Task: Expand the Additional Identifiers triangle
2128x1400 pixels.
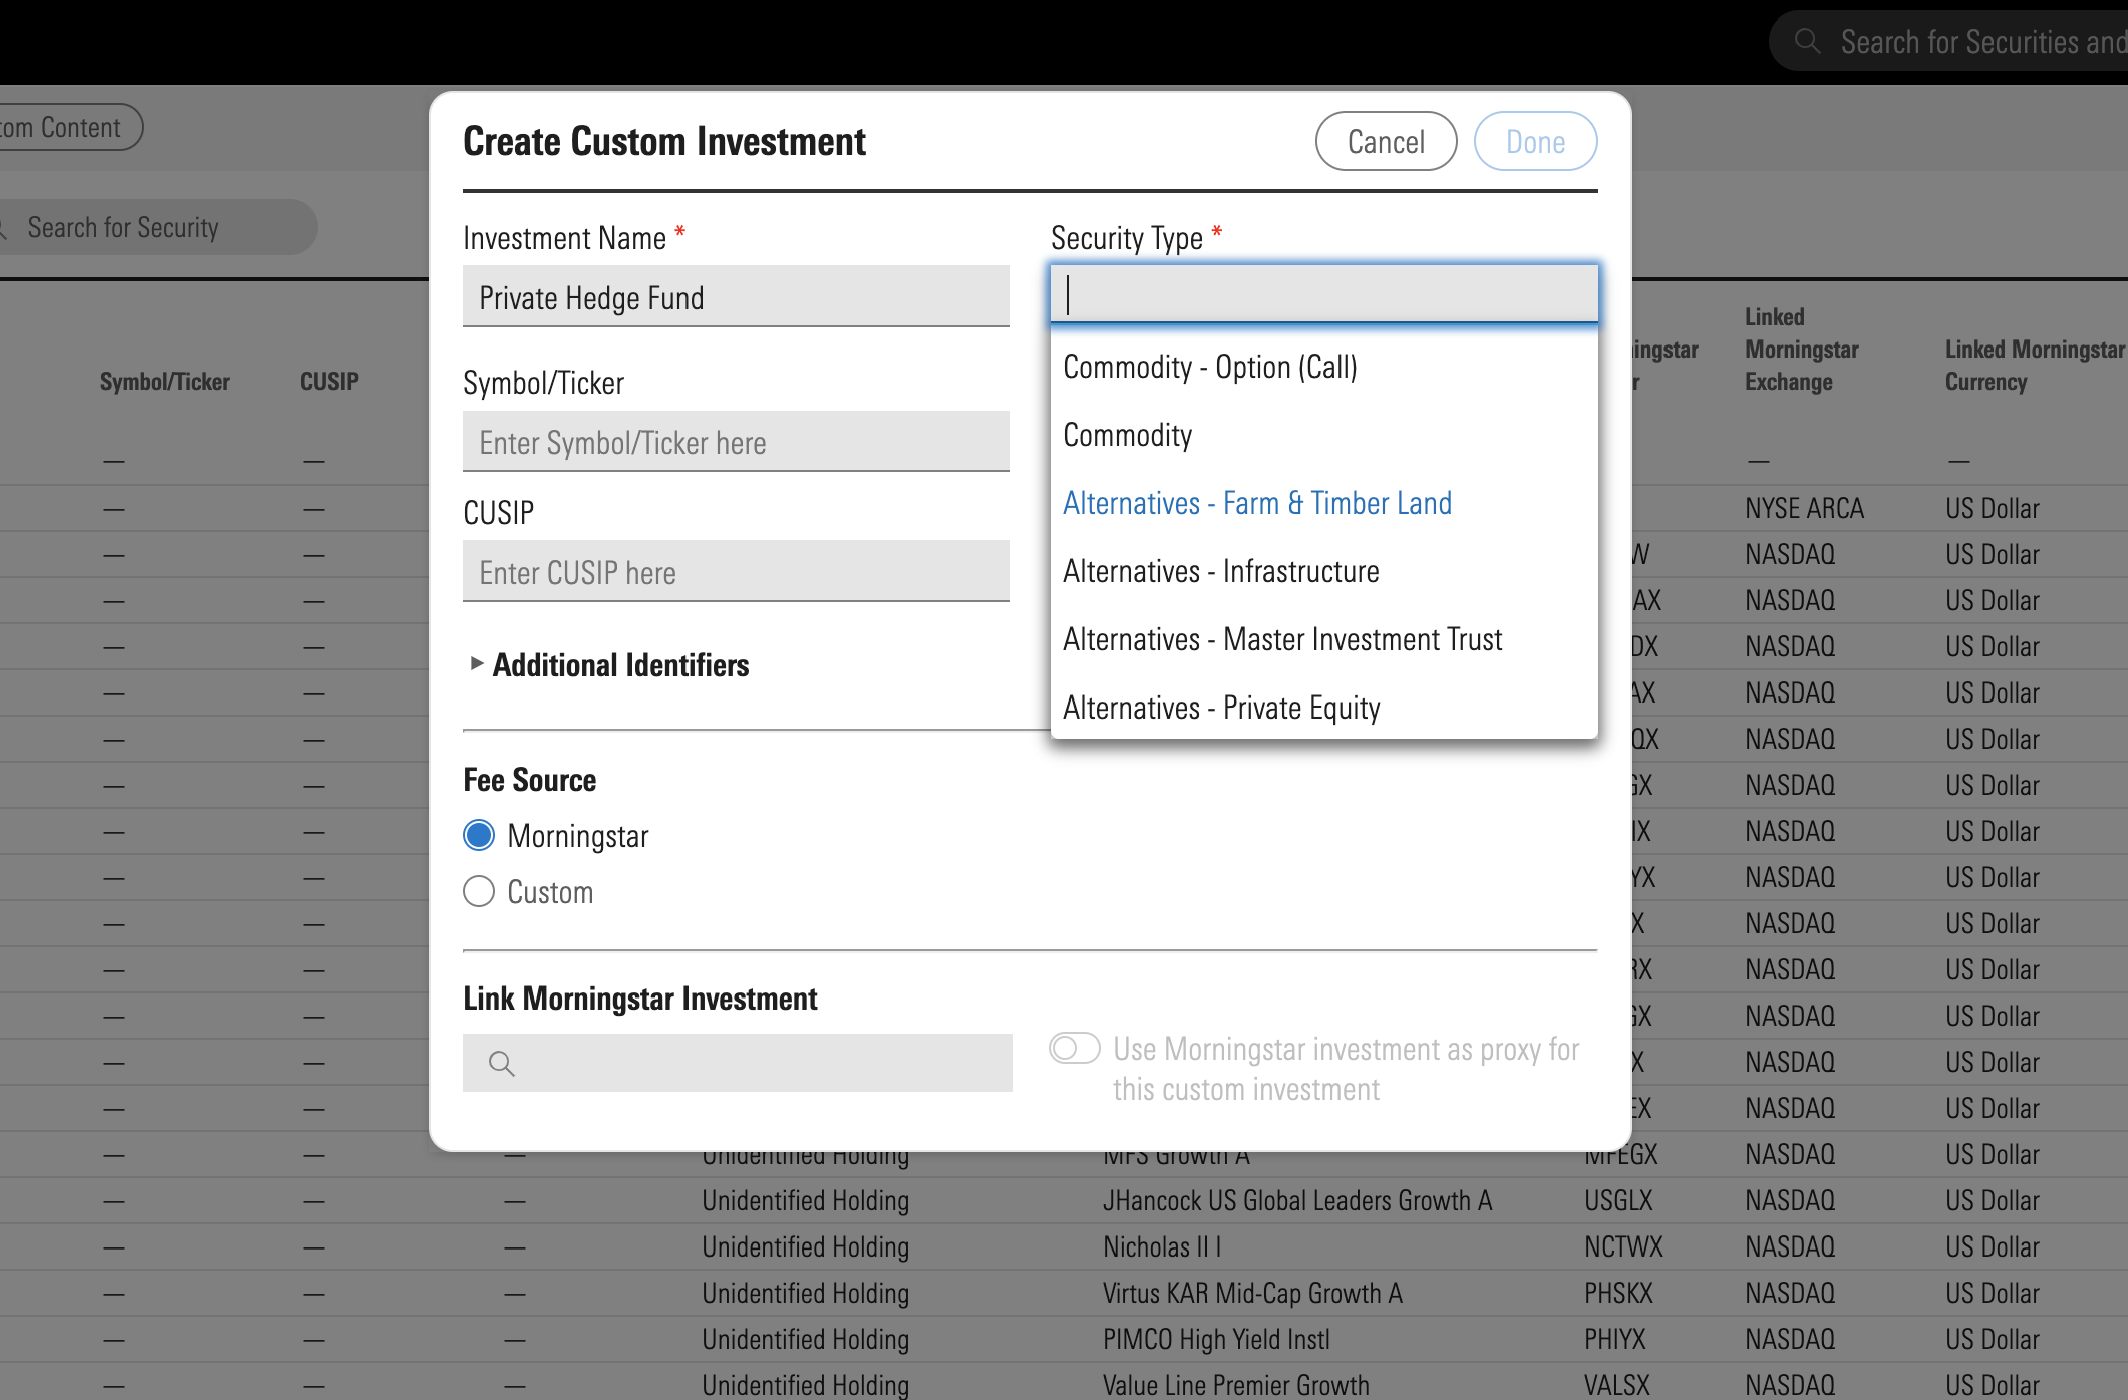Action: [477, 663]
